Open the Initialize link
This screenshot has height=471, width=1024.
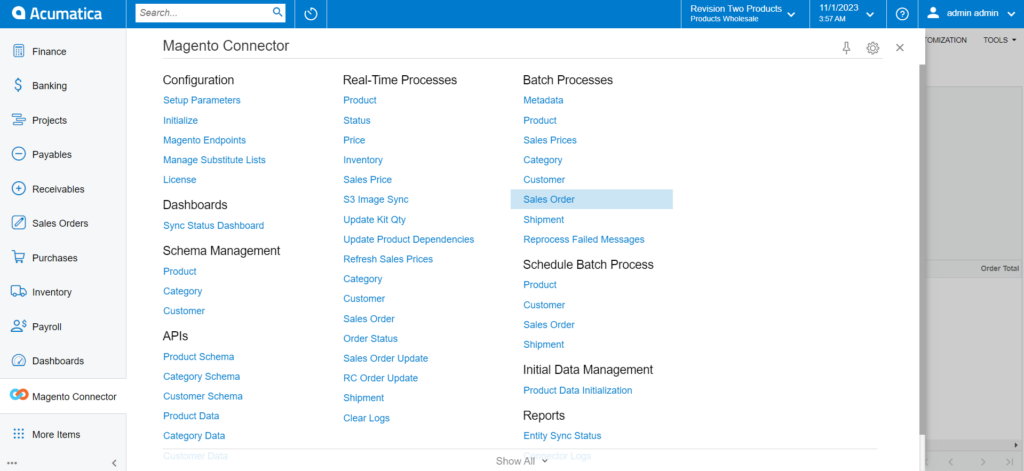(x=180, y=120)
